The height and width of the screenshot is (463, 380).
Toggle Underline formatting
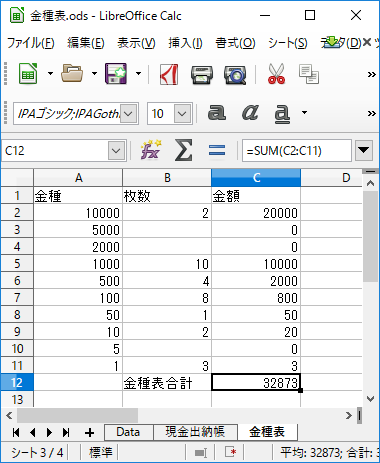(282, 113)
